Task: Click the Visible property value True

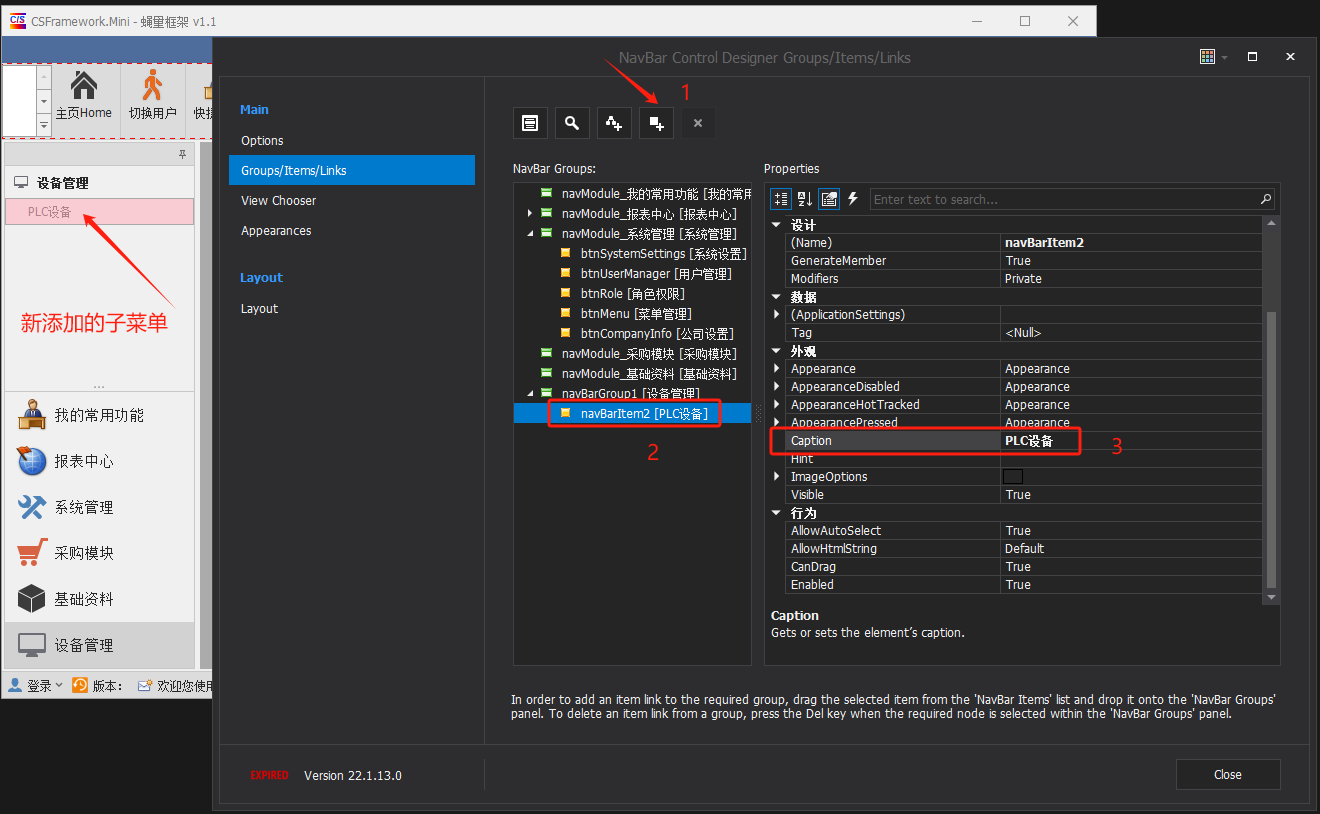Action: pyautogui.click(x=1132, y=495)
